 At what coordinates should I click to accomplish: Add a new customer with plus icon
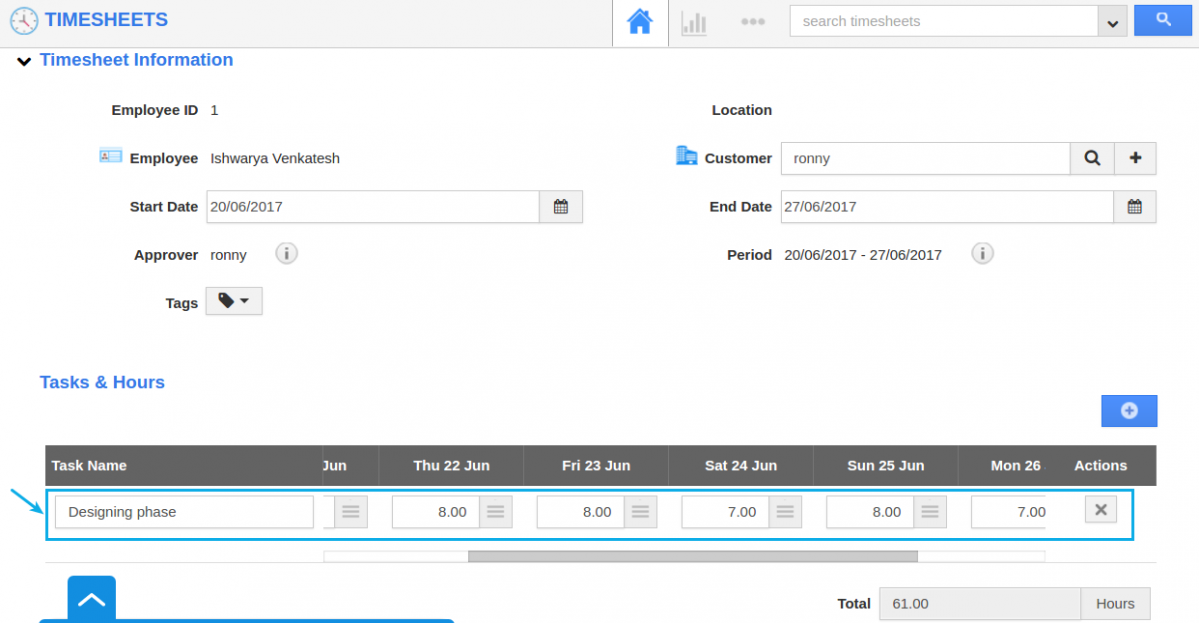(x=1135, y=158)
